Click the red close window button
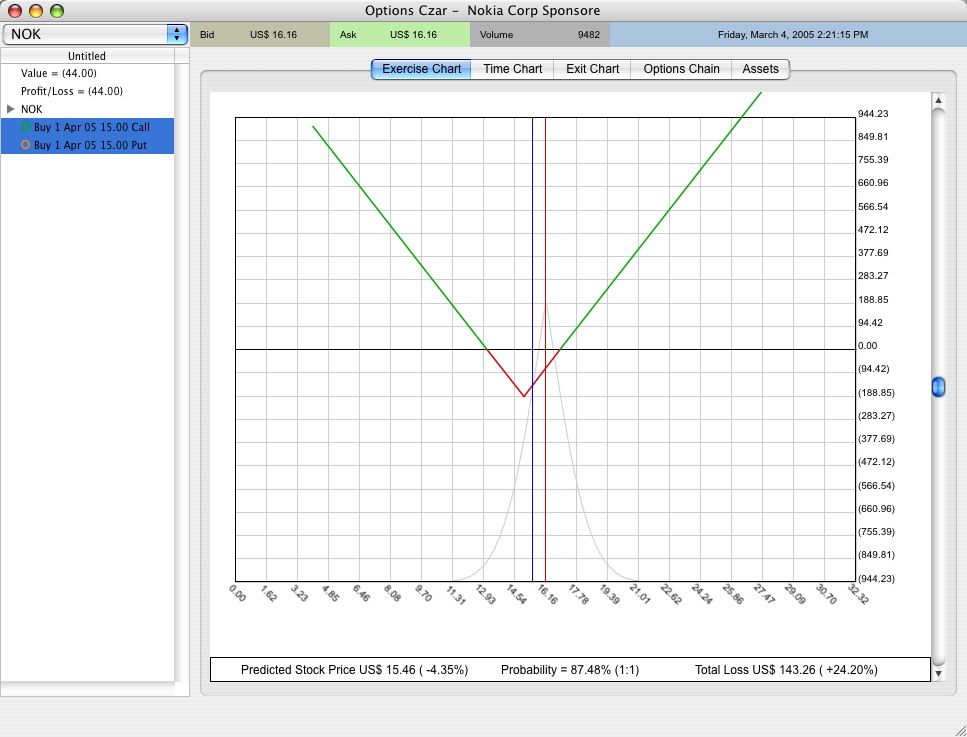The height and width of the screenshot is (737, 967). coord(15,10)
